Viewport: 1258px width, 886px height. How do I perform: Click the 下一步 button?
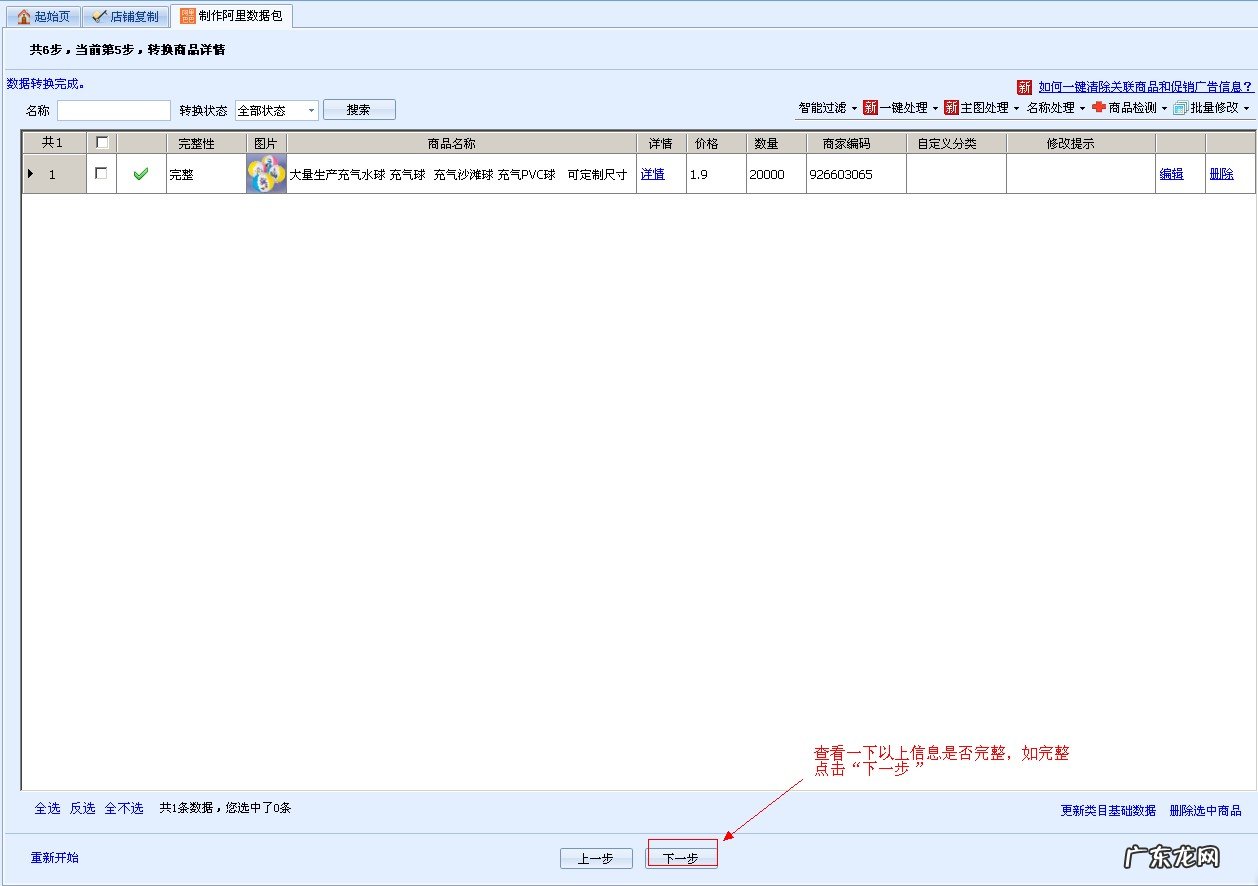681,858
